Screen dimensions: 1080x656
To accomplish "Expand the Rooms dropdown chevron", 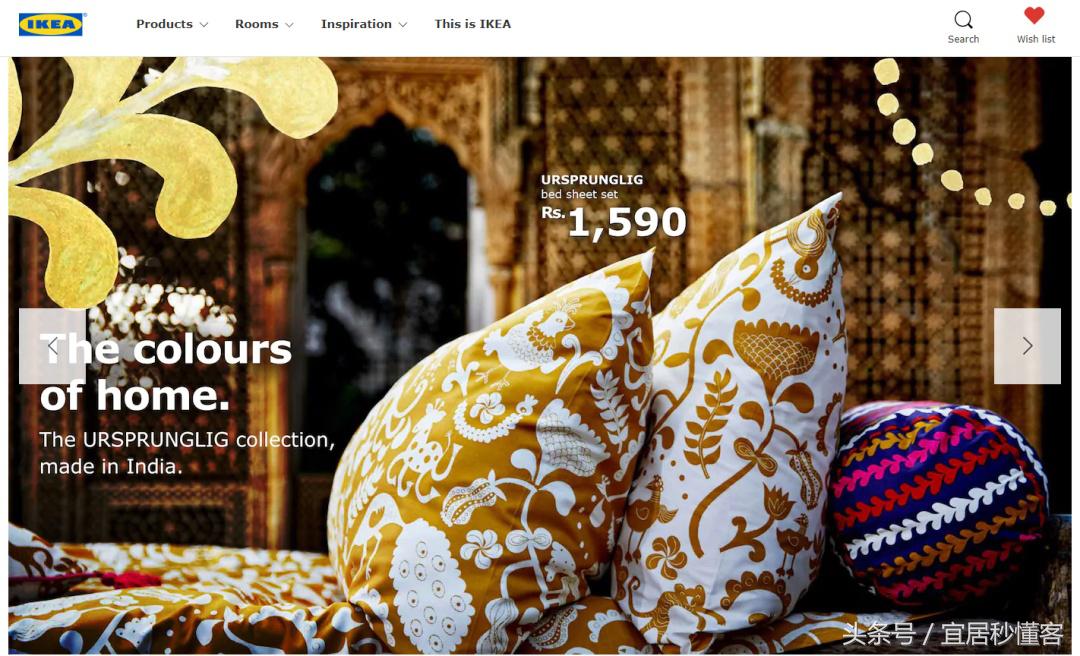I will [x=289, y=25].
